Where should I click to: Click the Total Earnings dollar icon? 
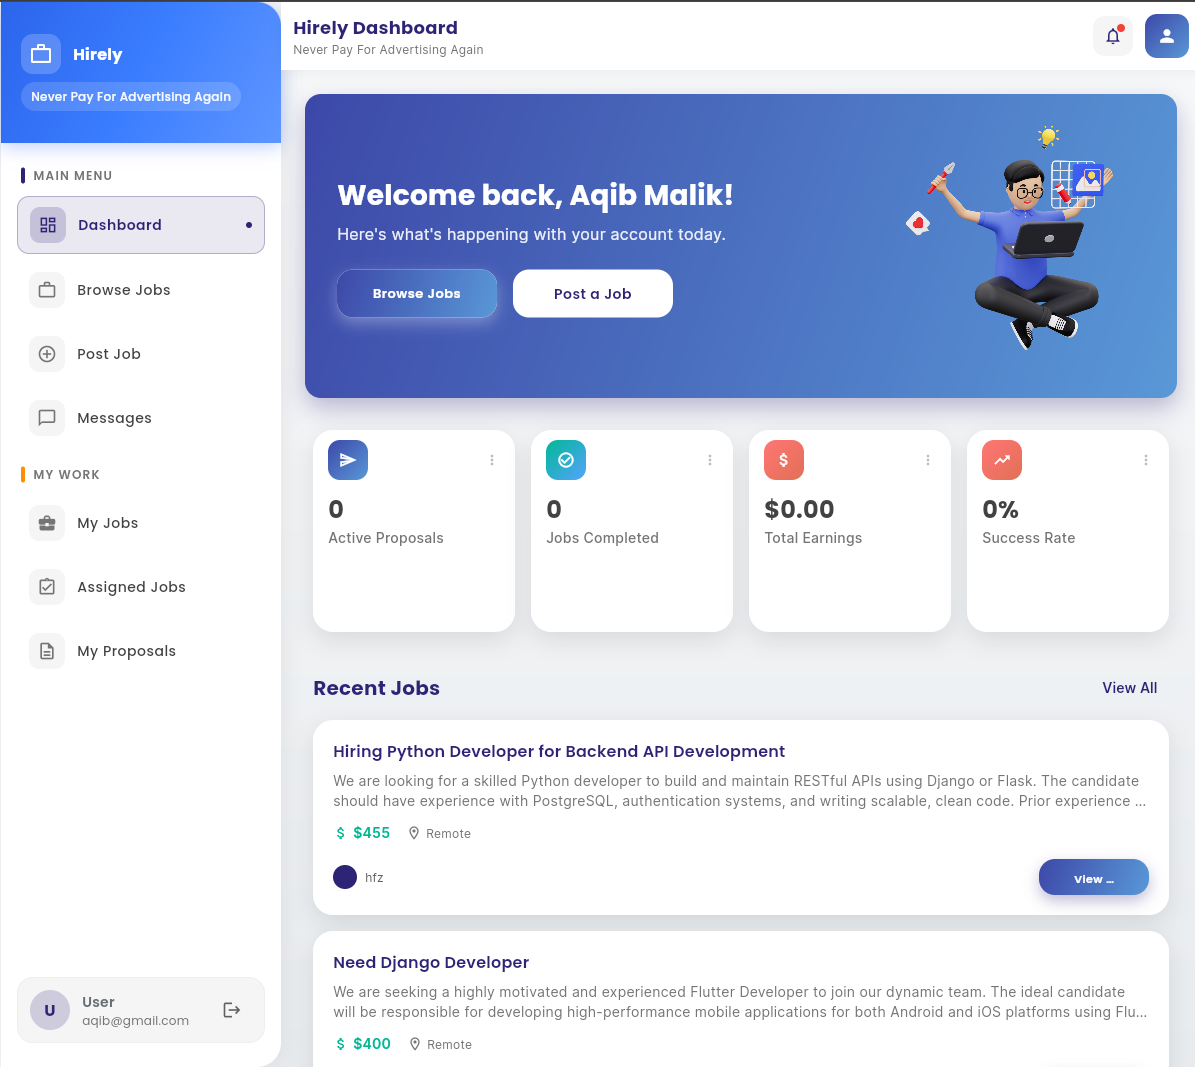pyautogui.click(x=783, y=460)
